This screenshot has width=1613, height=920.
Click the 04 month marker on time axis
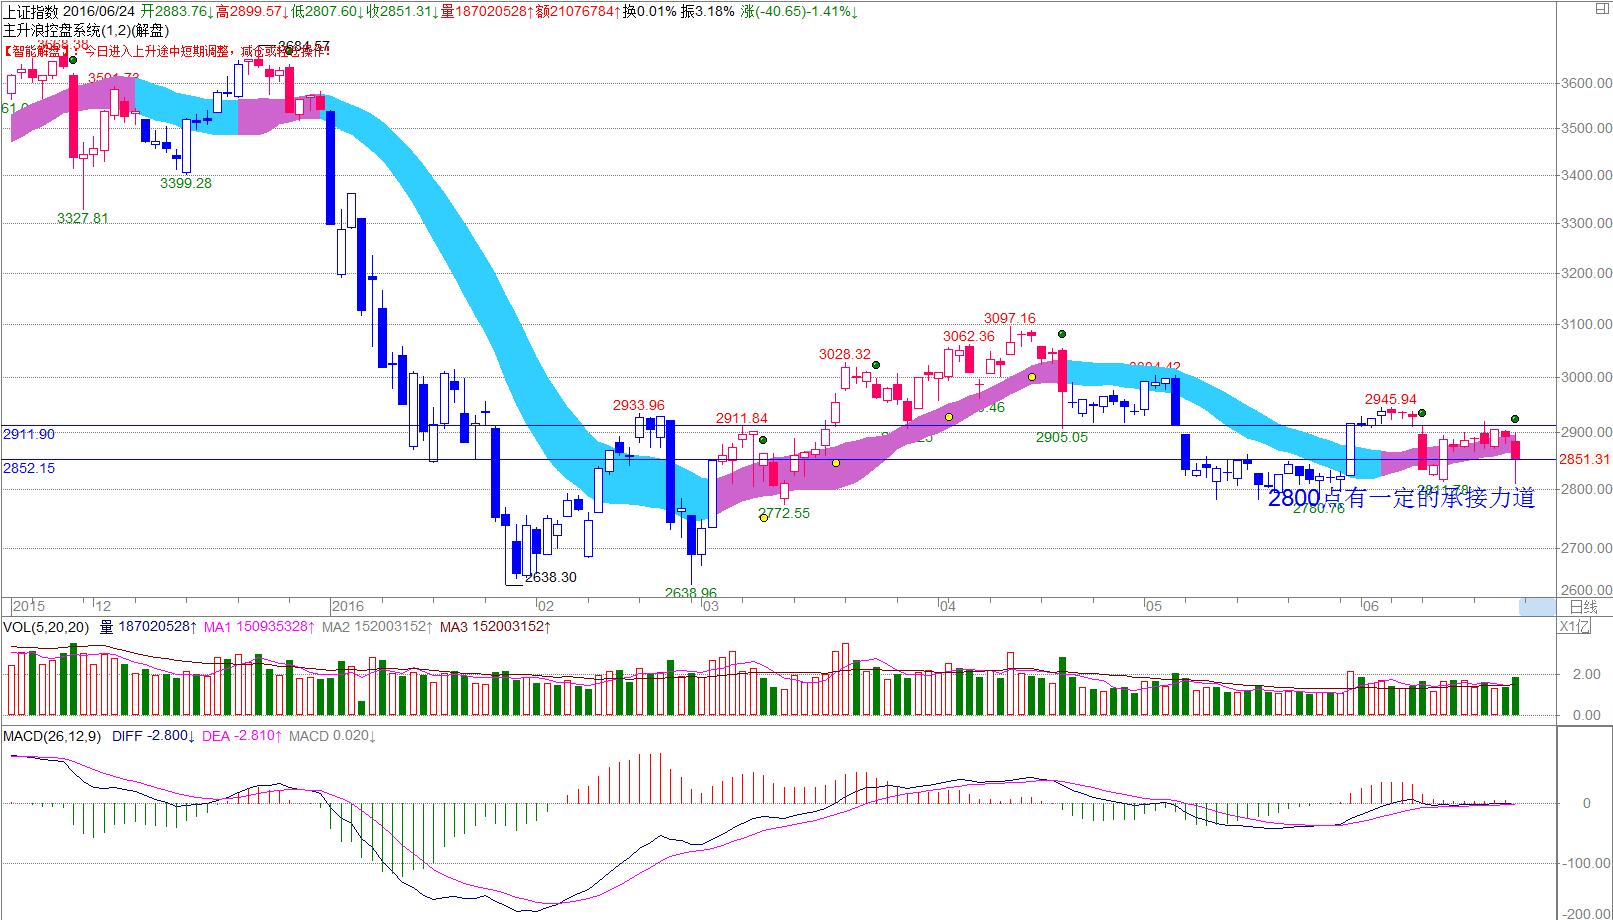tap(948, 606)
